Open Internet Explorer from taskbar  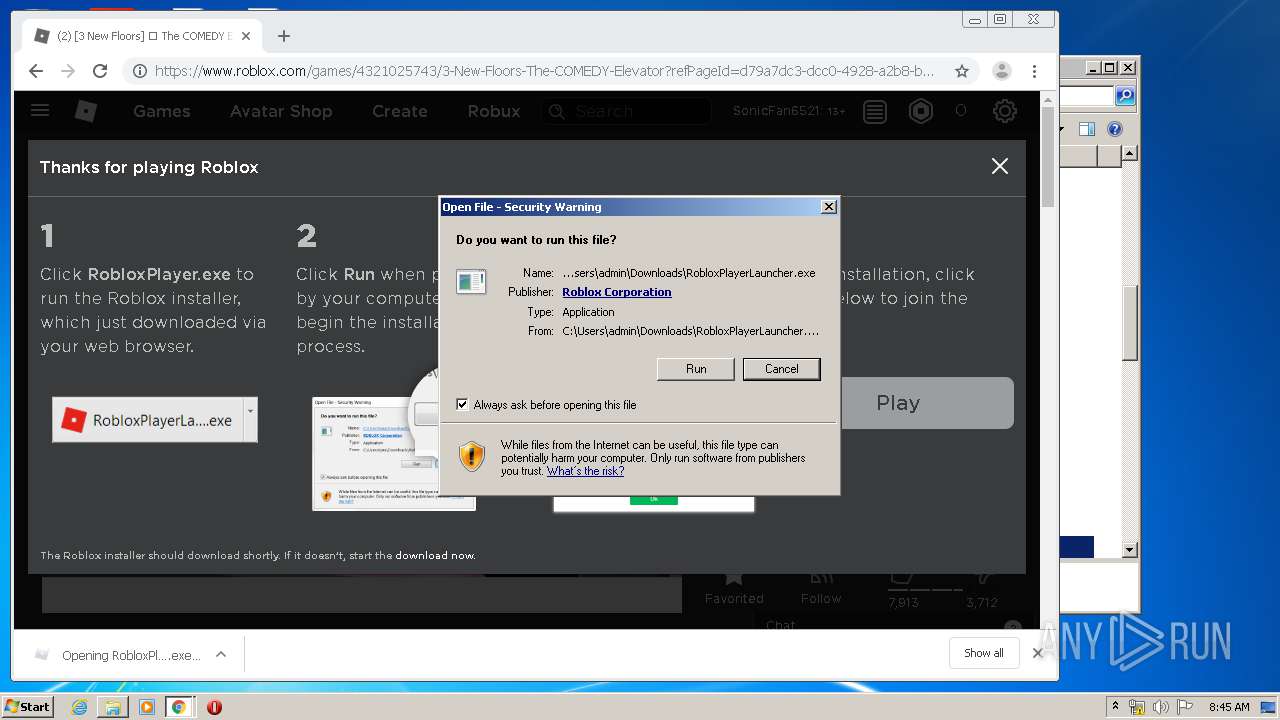(x=79, y=707)
